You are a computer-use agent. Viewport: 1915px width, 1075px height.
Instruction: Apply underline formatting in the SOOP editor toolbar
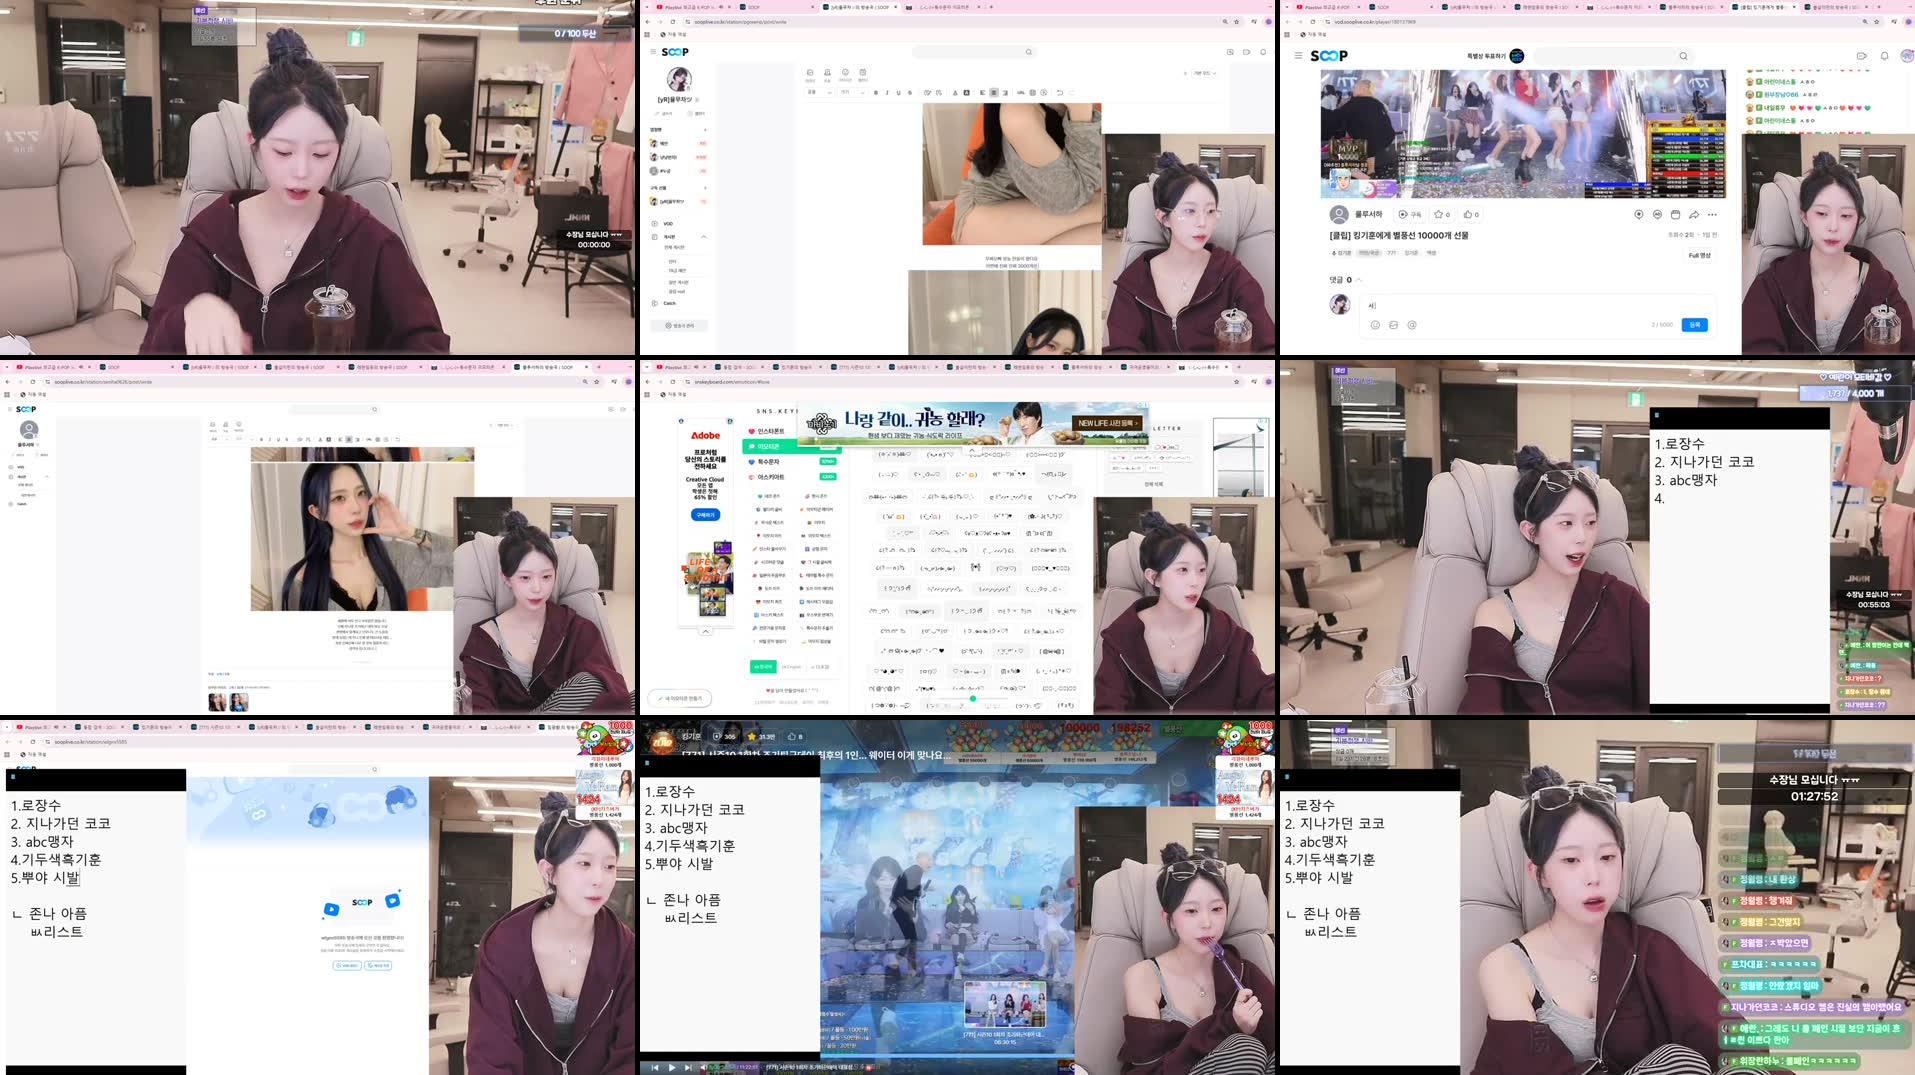click(x=899, y=93)
